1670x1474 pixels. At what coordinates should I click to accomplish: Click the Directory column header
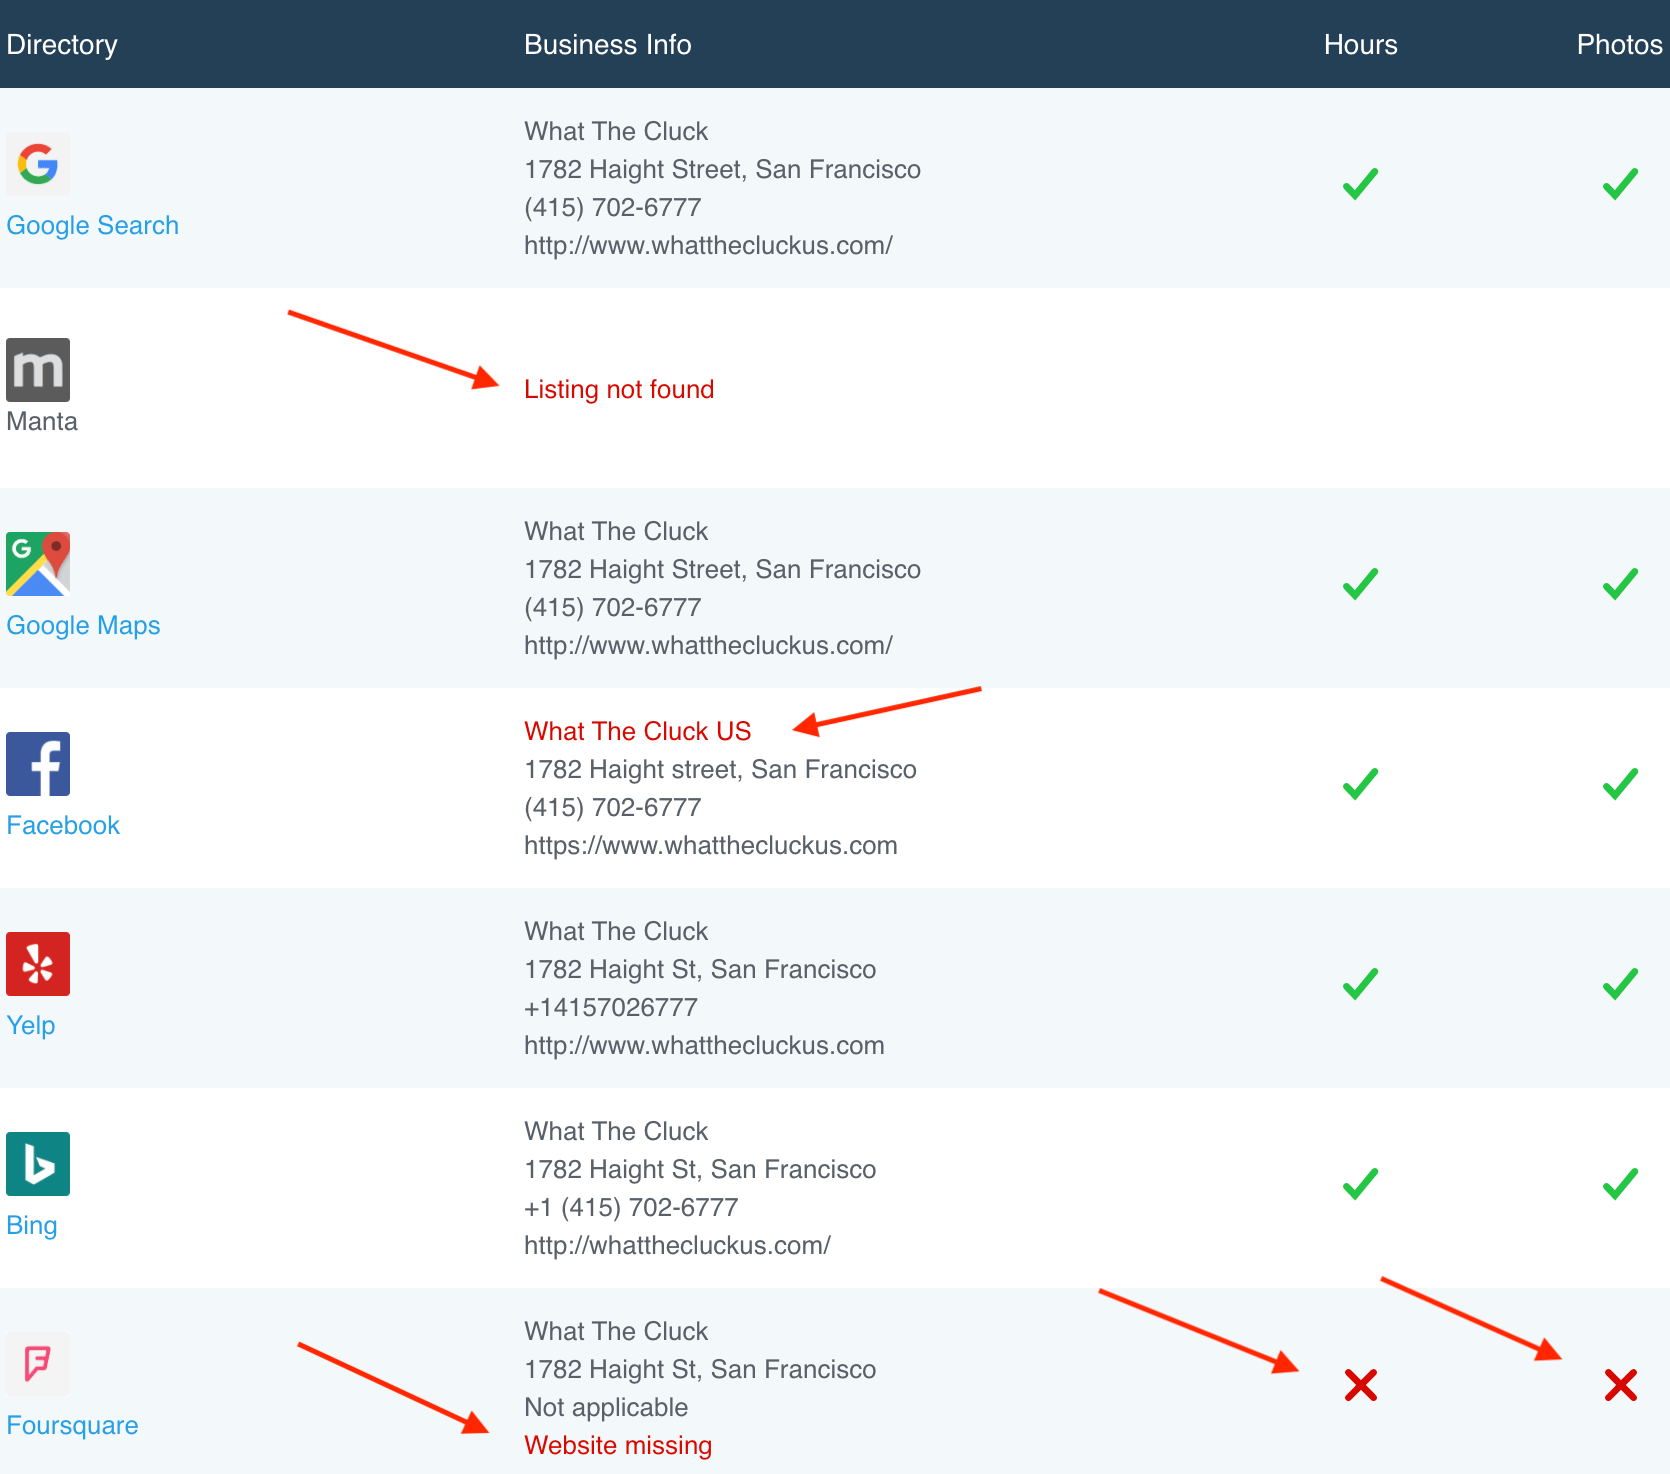pyautogui.click(x=62, y=45)
